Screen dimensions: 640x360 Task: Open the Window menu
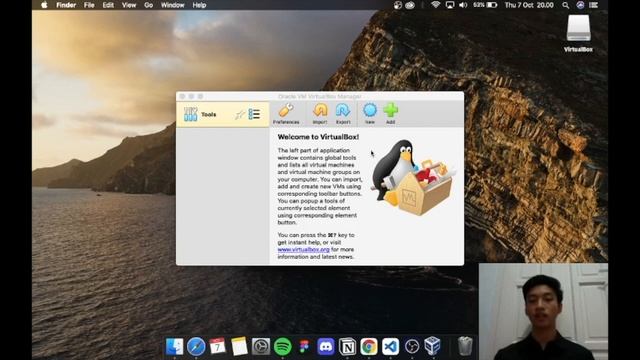(x=172, y=5)
